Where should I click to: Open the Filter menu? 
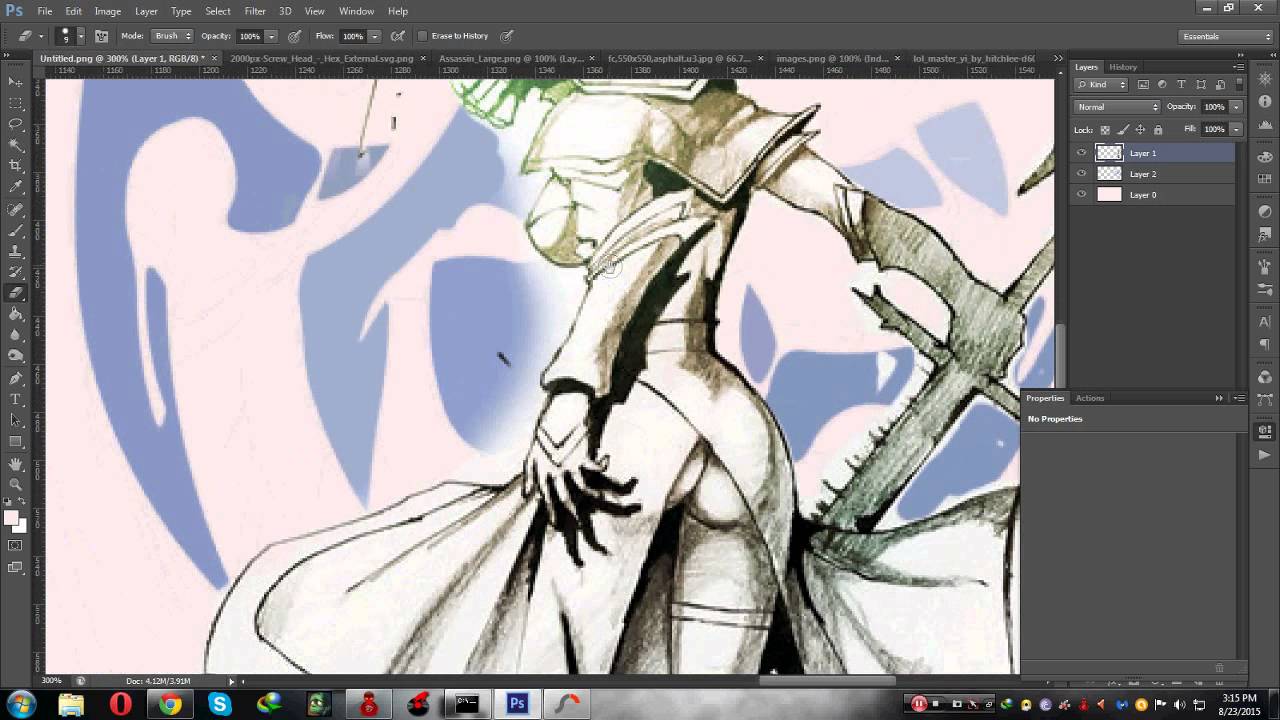click(255, 11)
